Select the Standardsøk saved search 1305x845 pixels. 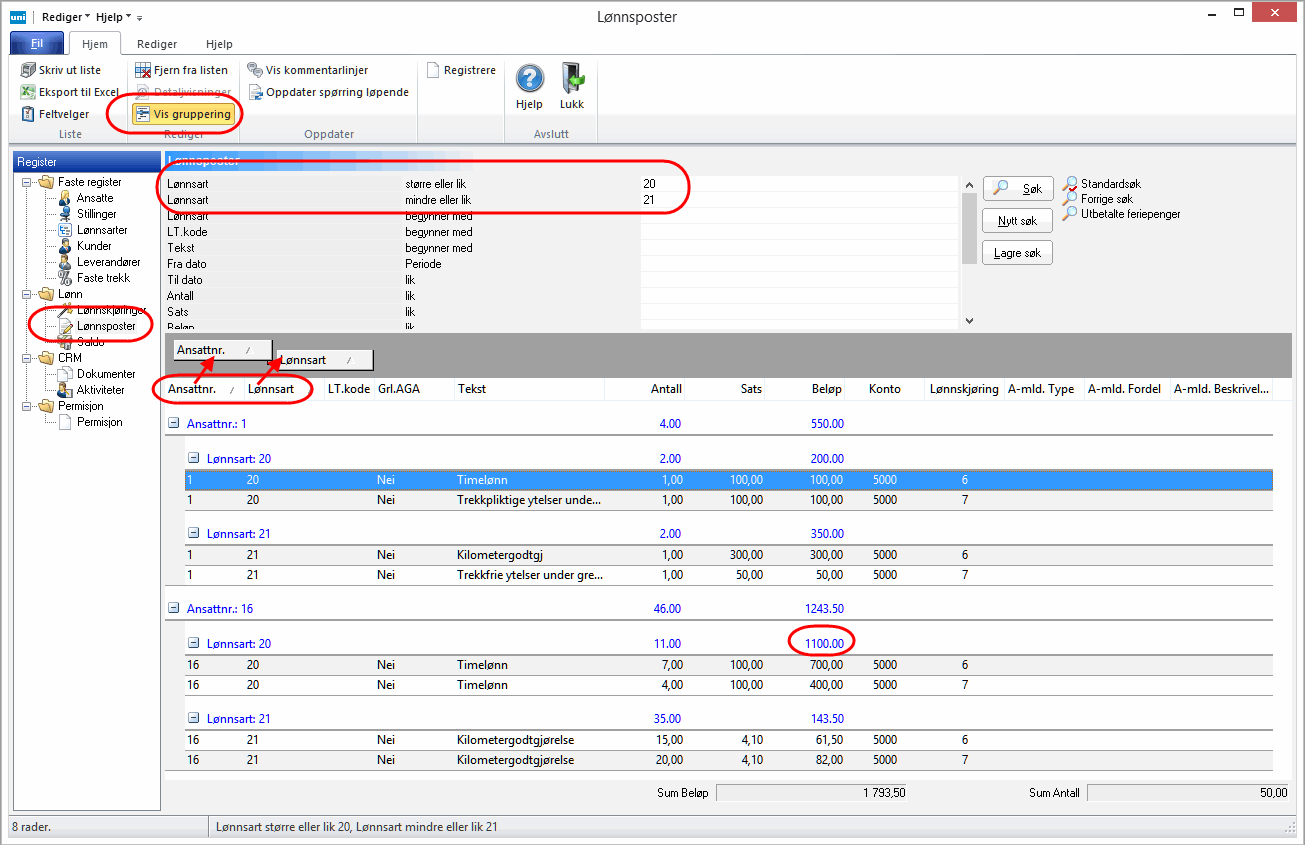(x=1110, y=184)
